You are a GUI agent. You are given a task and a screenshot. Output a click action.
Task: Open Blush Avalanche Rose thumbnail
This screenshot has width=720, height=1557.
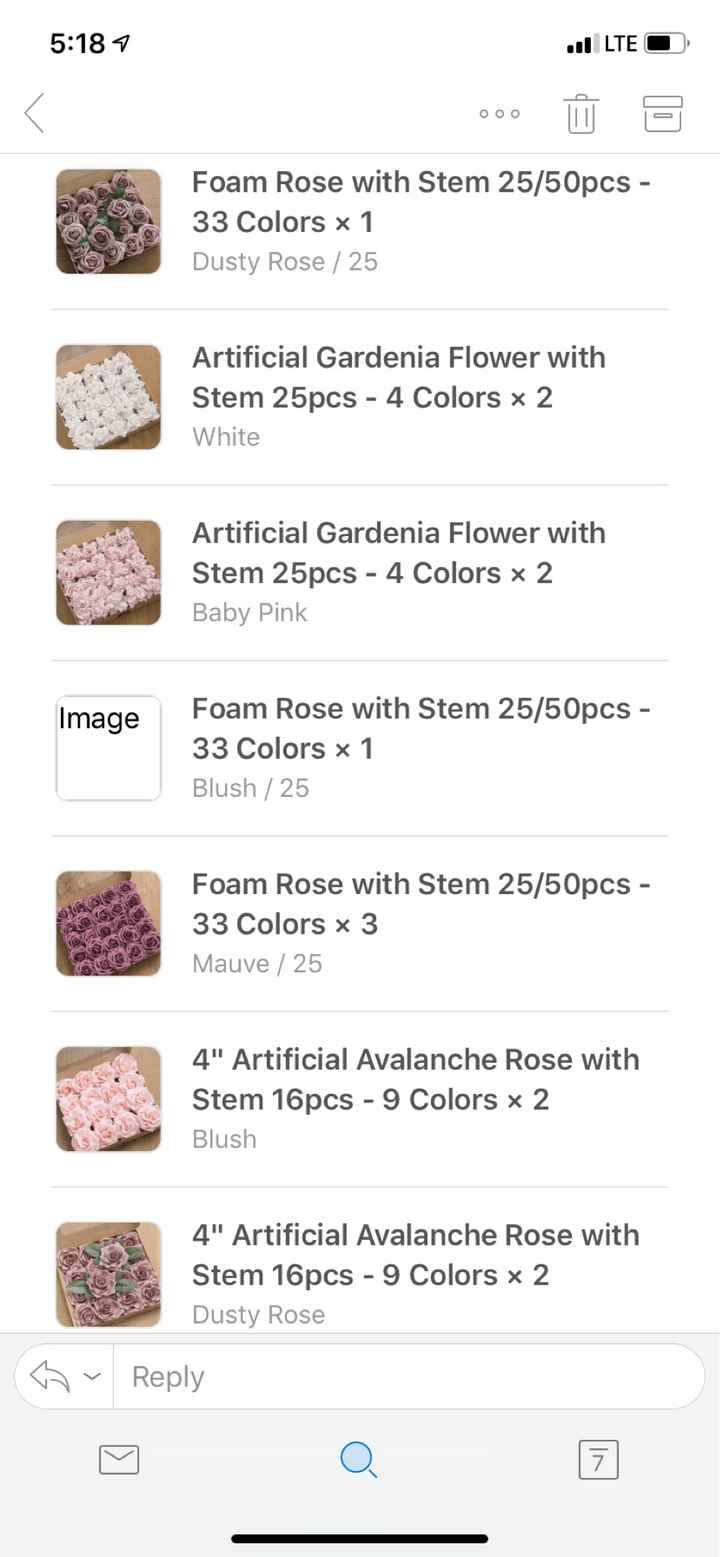(x=108, y=1099)
